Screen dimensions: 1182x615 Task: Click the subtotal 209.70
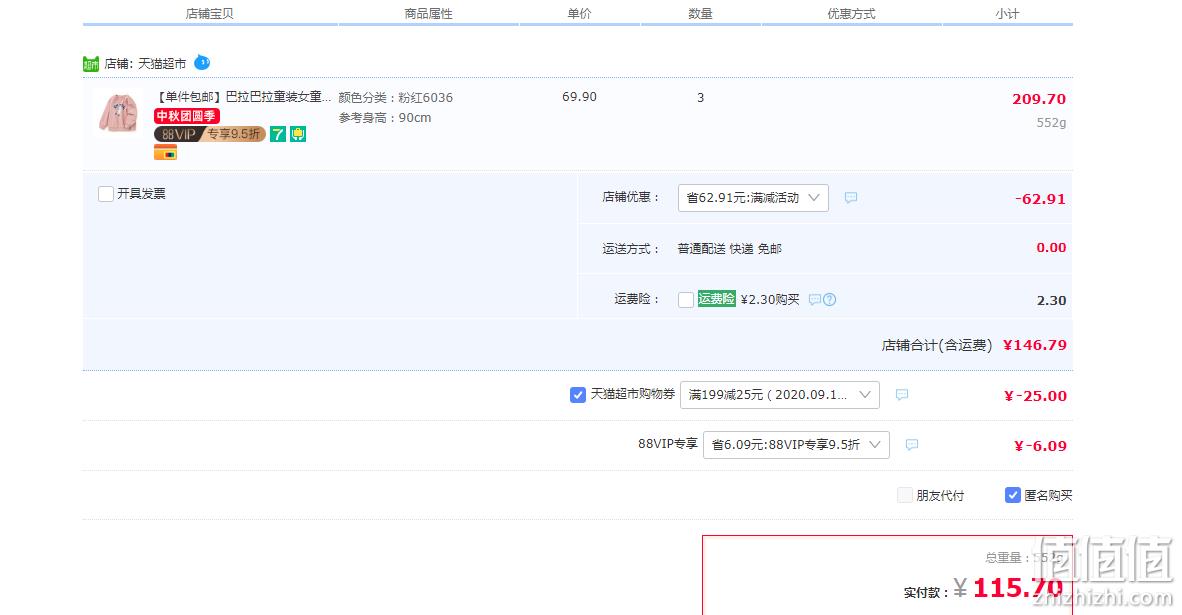pos(1039,99)
